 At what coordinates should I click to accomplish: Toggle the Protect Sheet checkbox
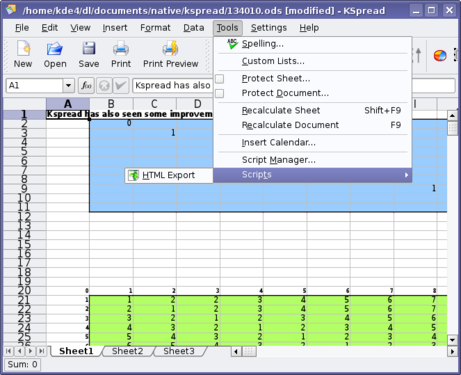tap(220, 79)
